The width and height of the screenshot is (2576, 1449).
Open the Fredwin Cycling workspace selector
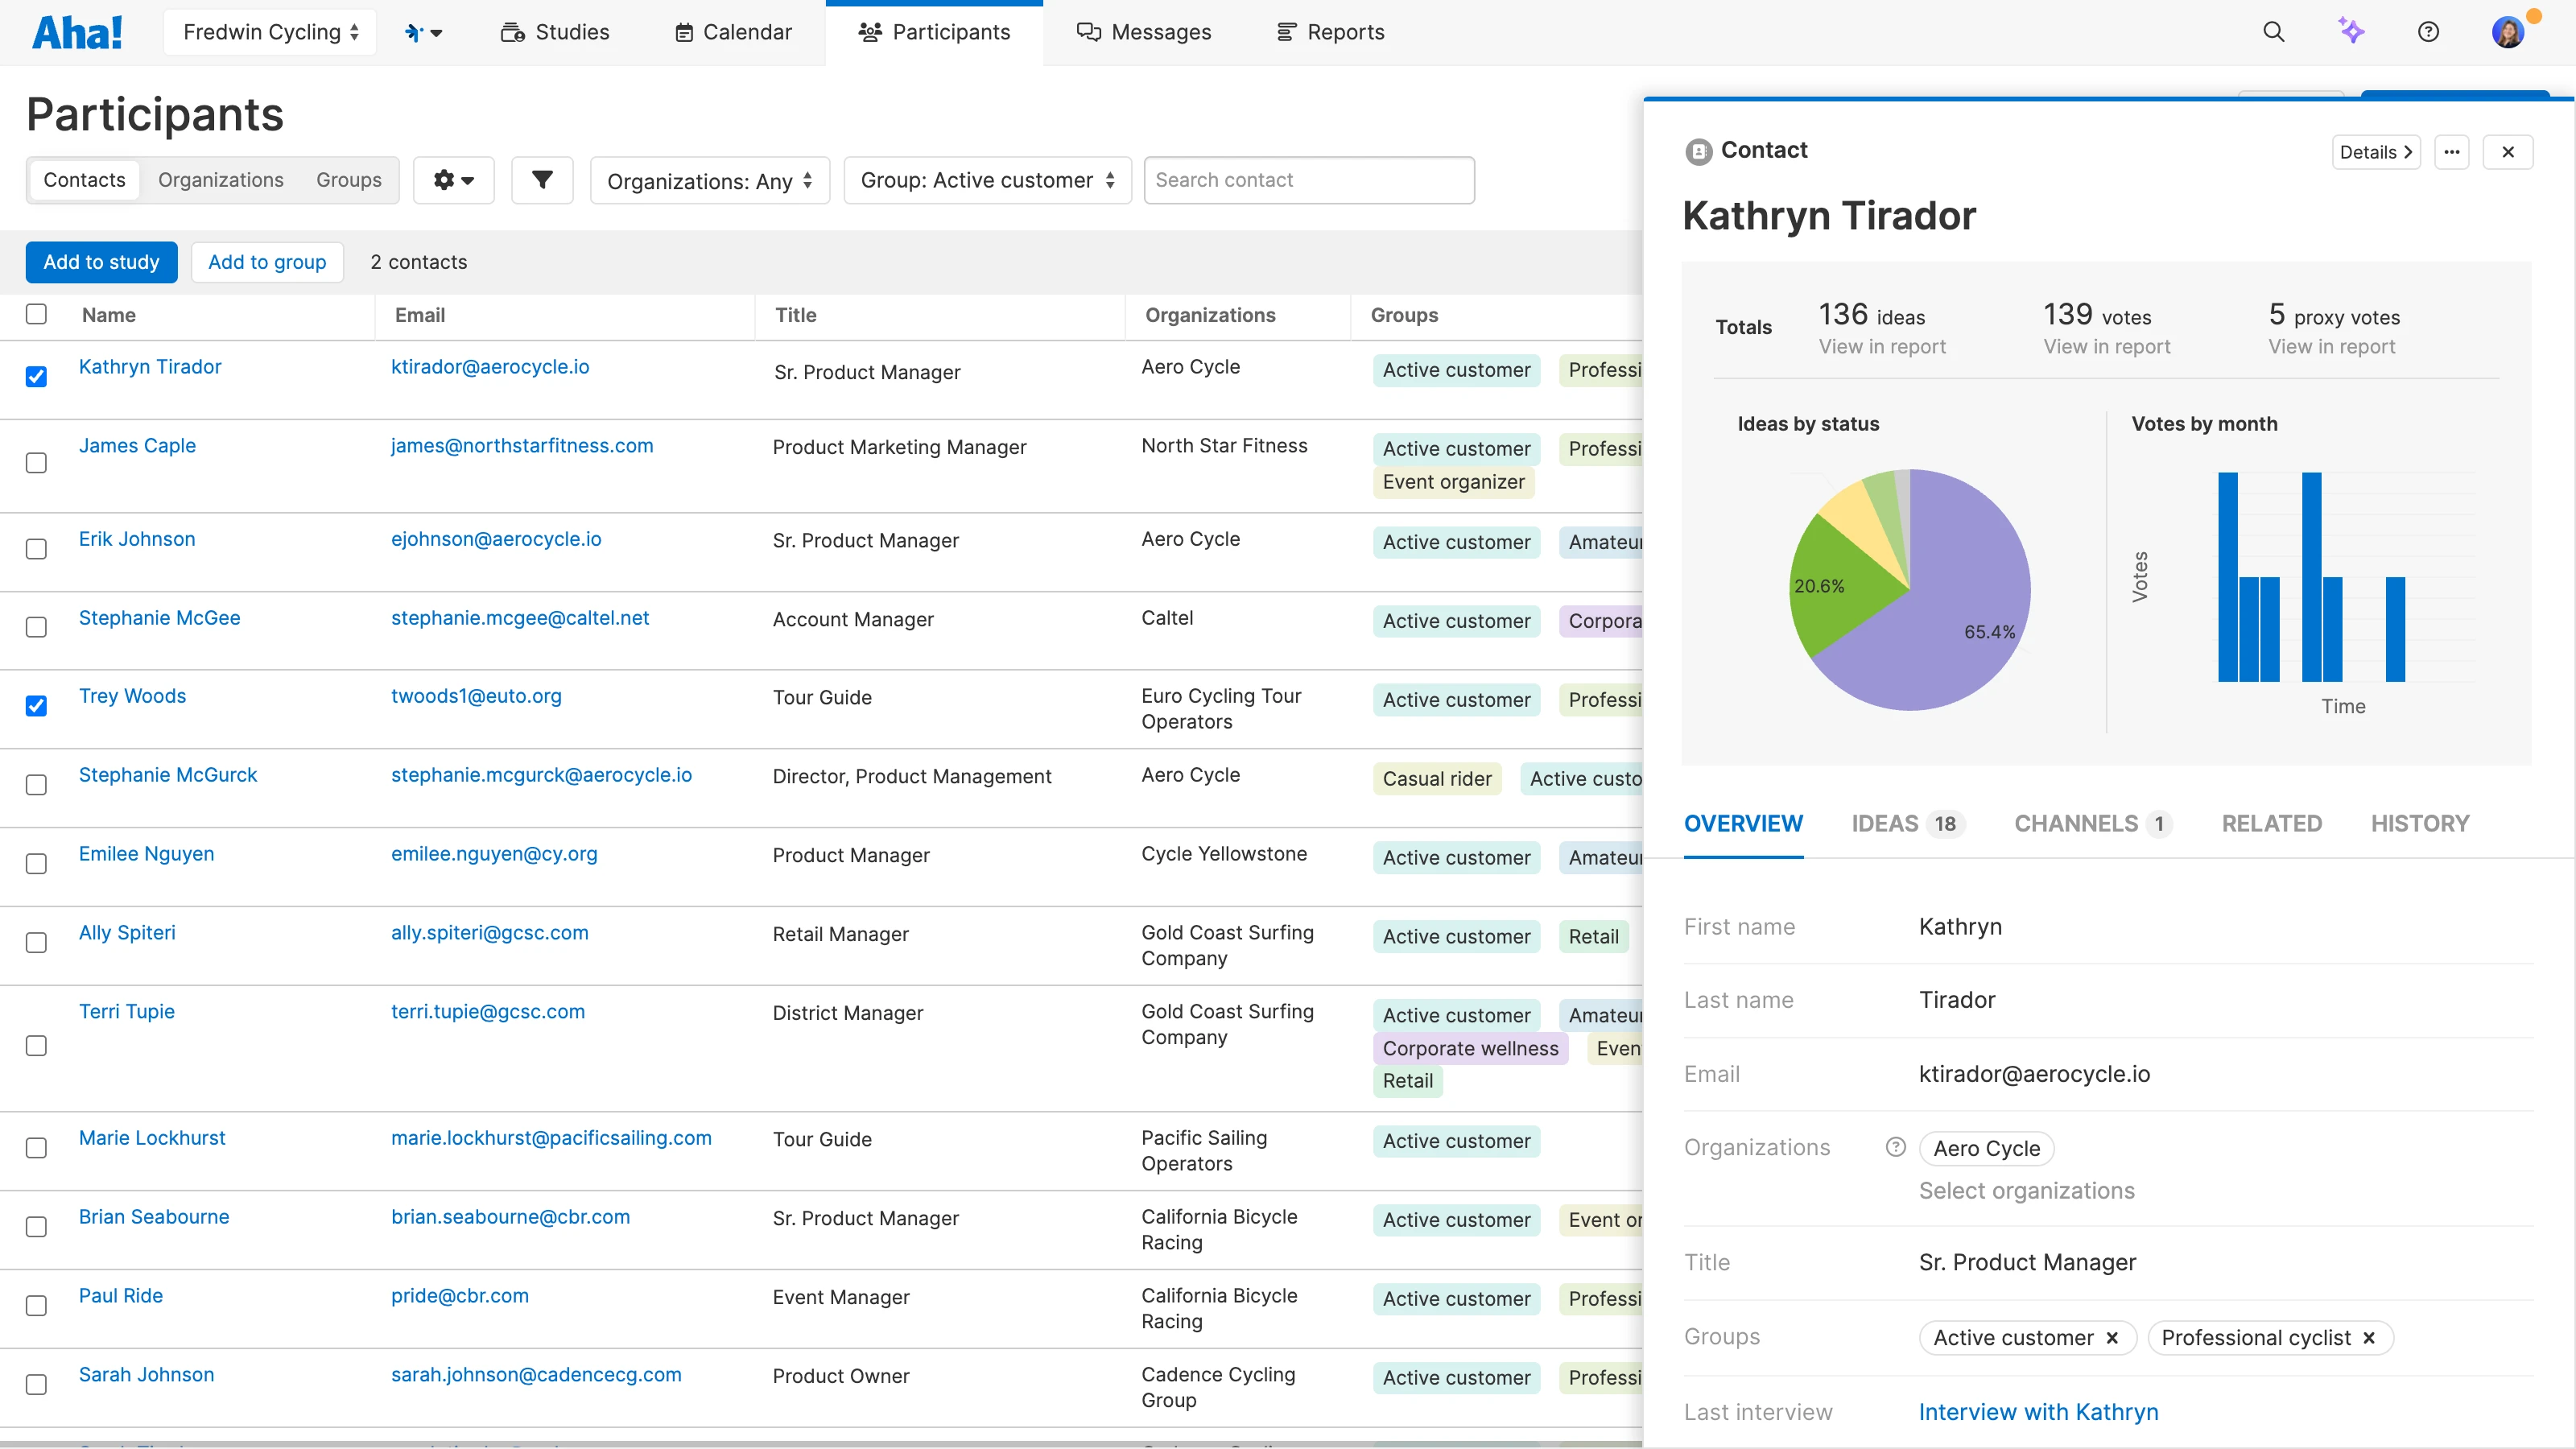[x=269, y=31]
